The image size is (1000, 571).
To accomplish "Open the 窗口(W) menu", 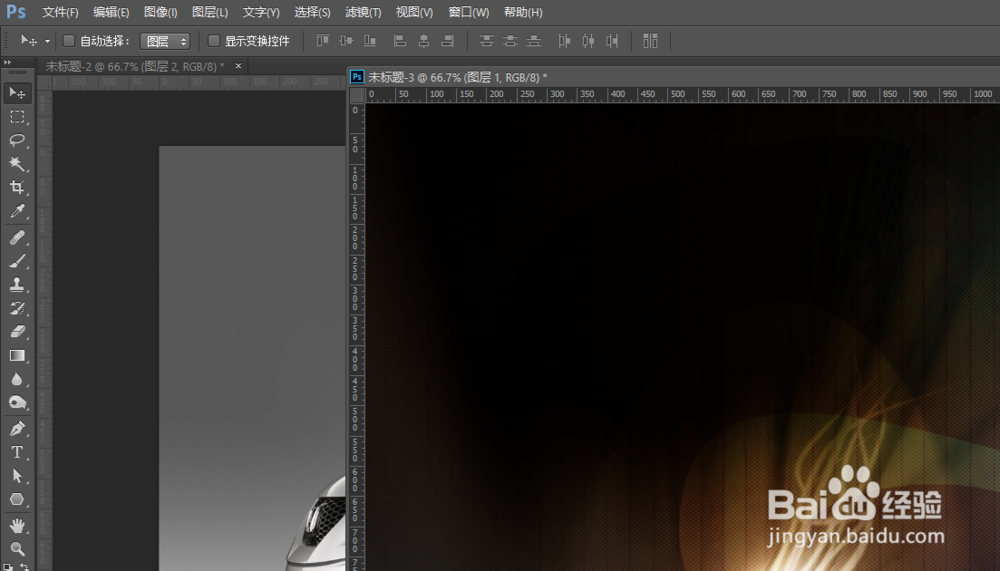I will click(x=469, y=12).
